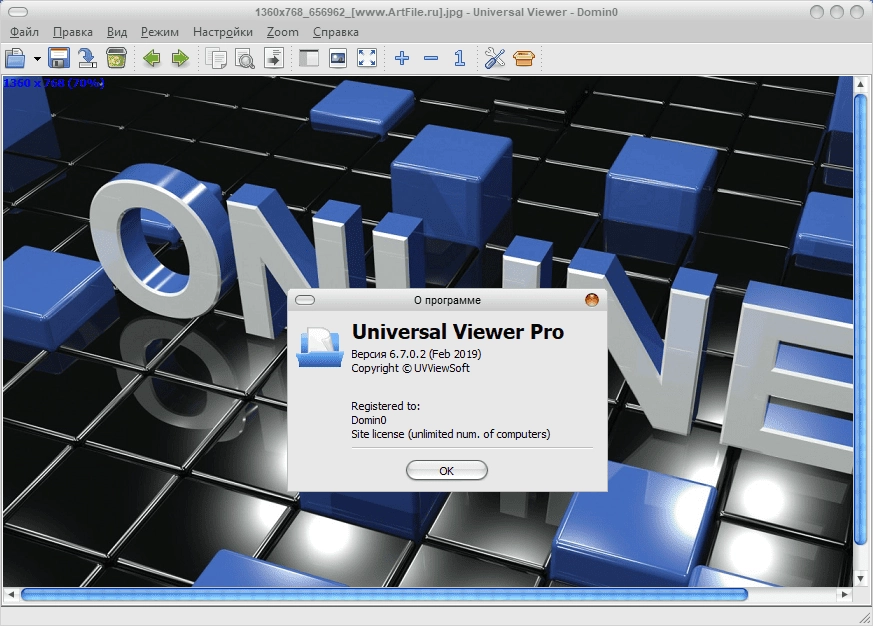Click OK in the О программе dialog
The height and width of the screenshot is (626, 873).
[447, 471]
